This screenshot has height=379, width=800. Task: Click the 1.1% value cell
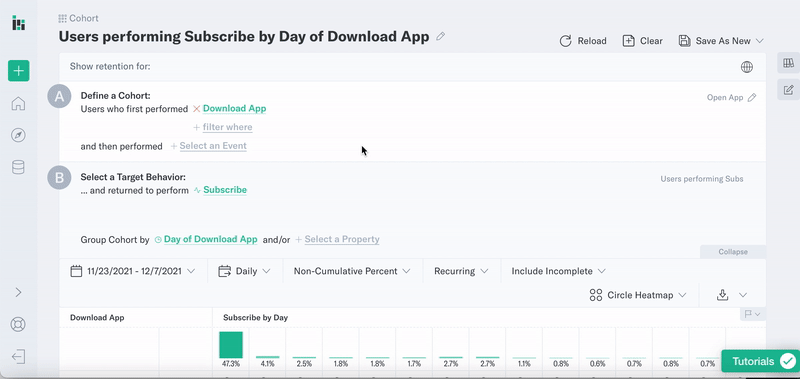coord(524,364)
